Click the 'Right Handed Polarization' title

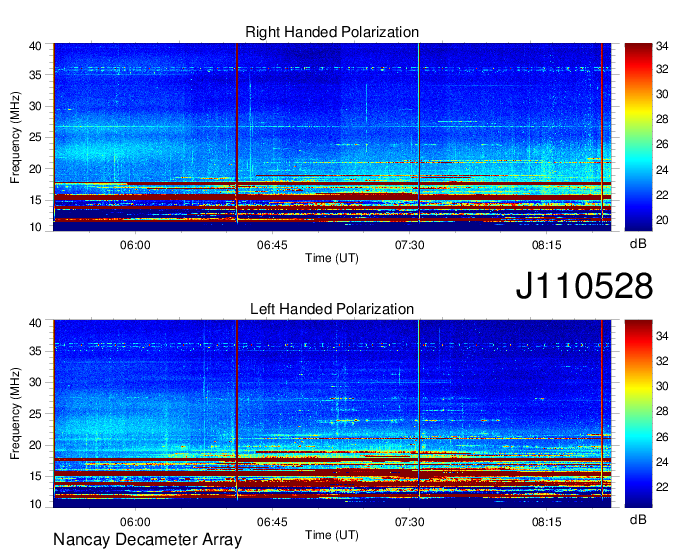tap(332, 32)
